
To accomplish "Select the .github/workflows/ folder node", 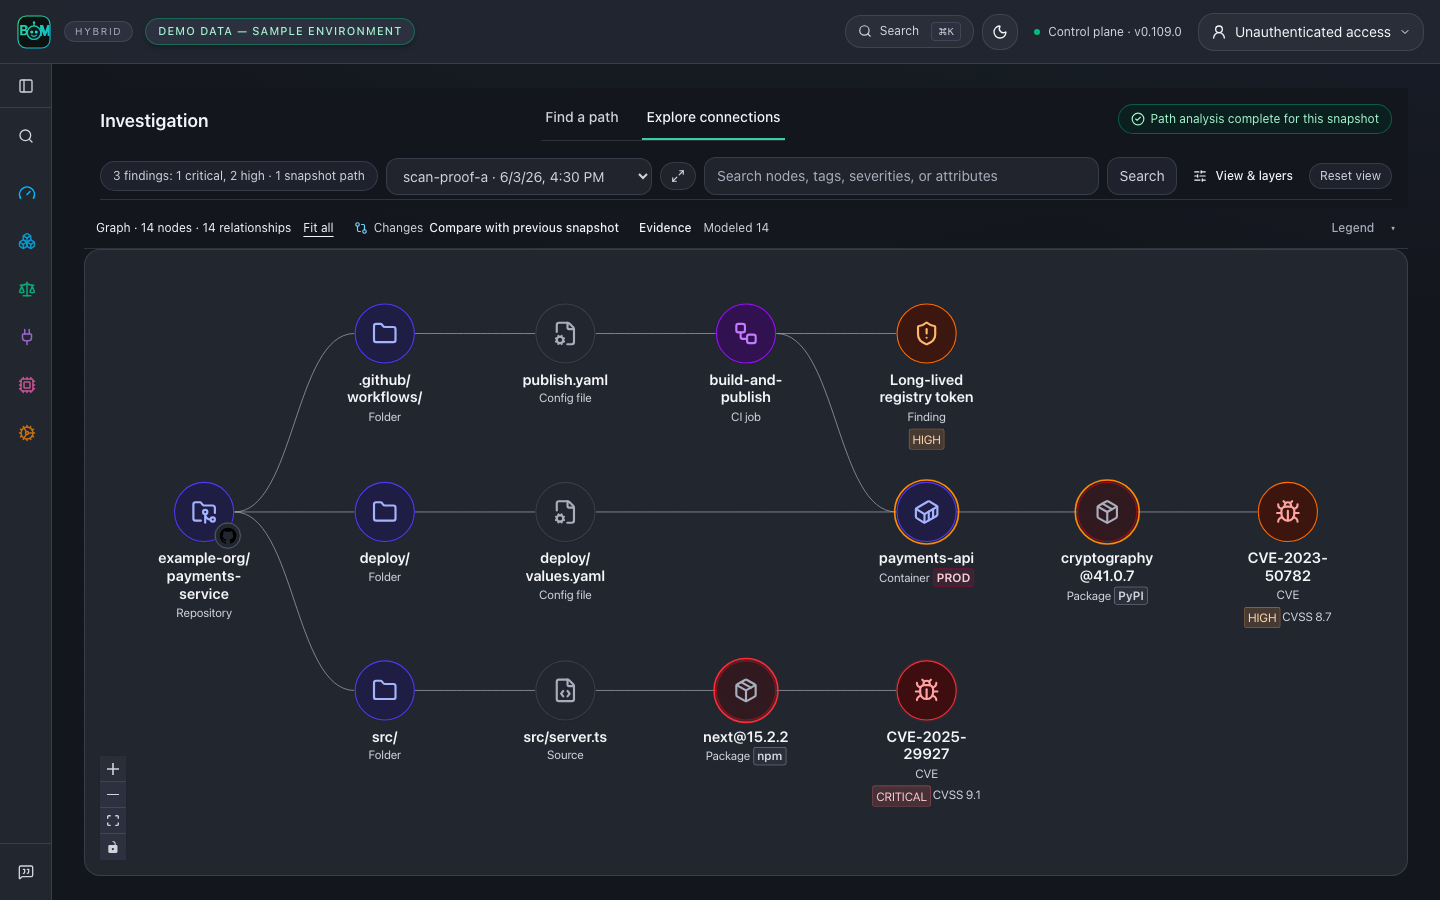I will (385, 333).
